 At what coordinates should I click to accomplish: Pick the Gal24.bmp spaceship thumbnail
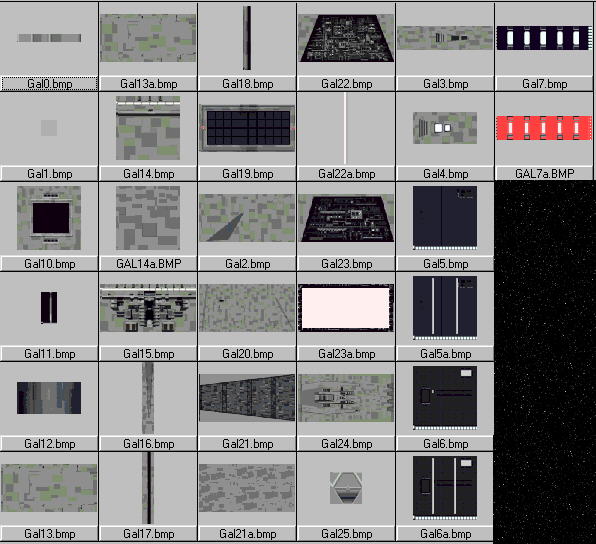346,398
